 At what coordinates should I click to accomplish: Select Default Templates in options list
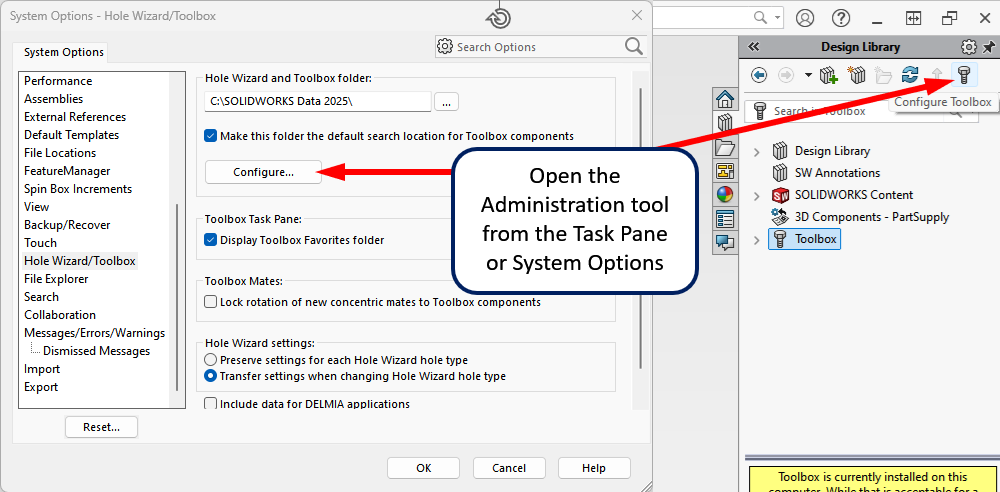(x=71, y=135)
